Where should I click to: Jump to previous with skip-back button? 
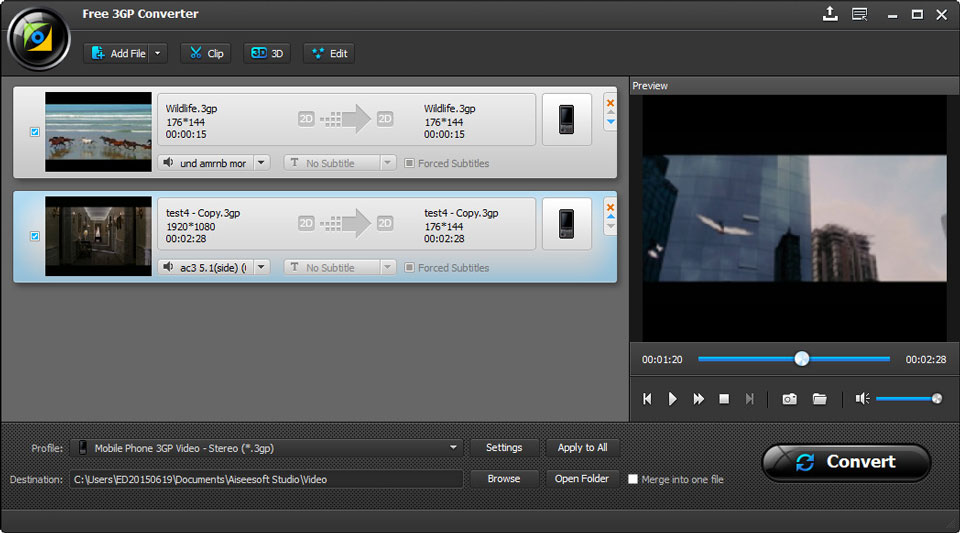pos(647,399)
